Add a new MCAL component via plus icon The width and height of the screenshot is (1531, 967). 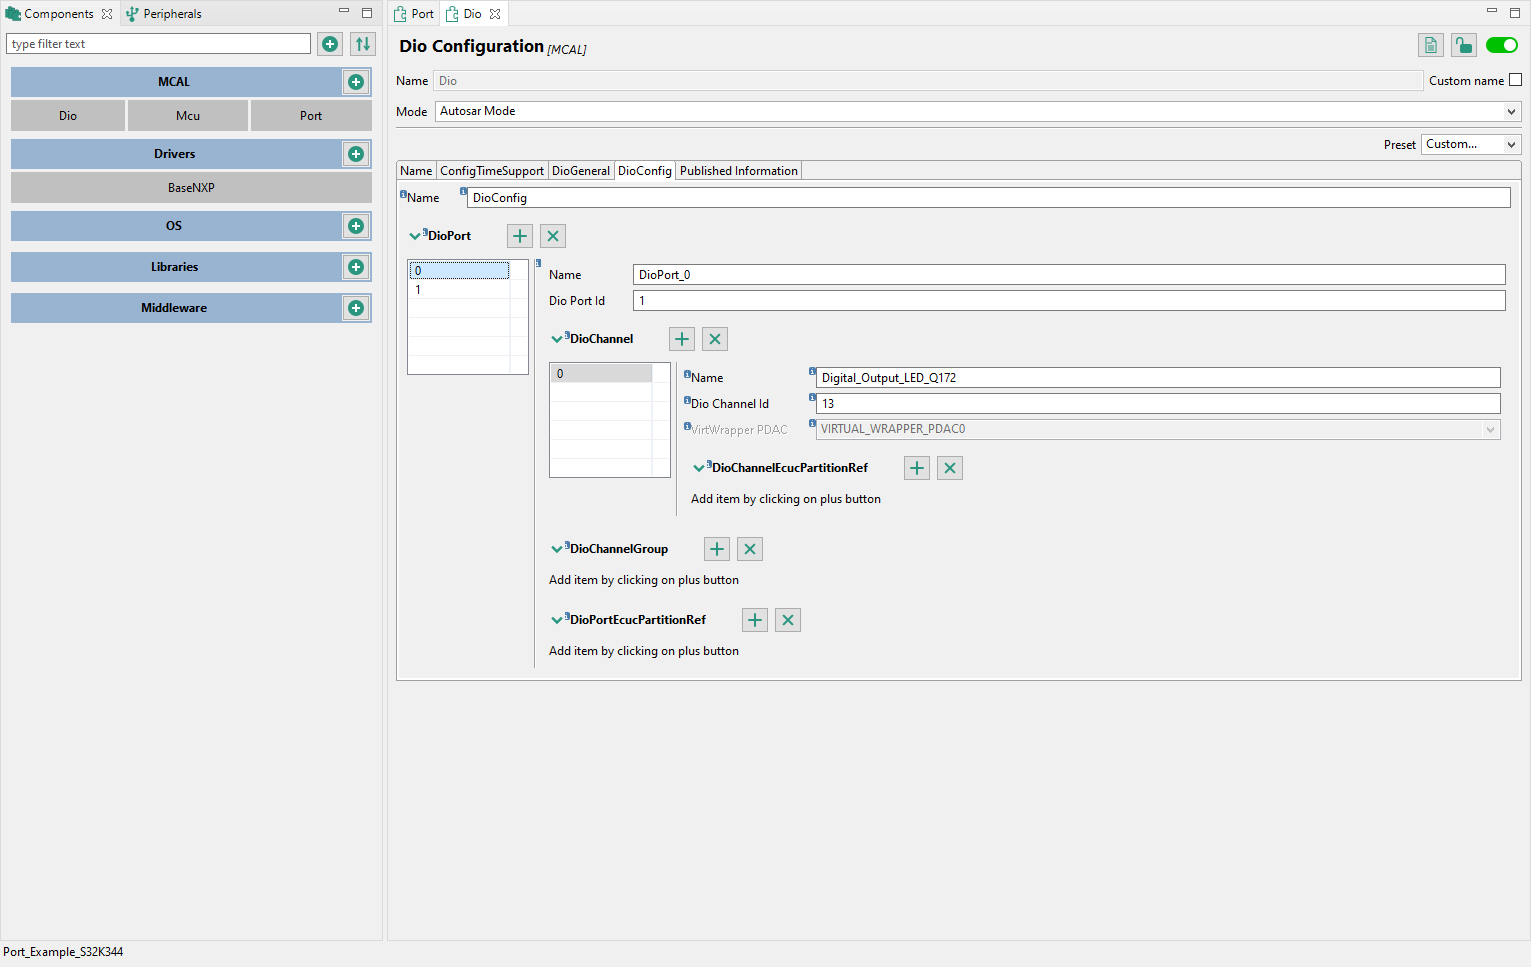356,81
